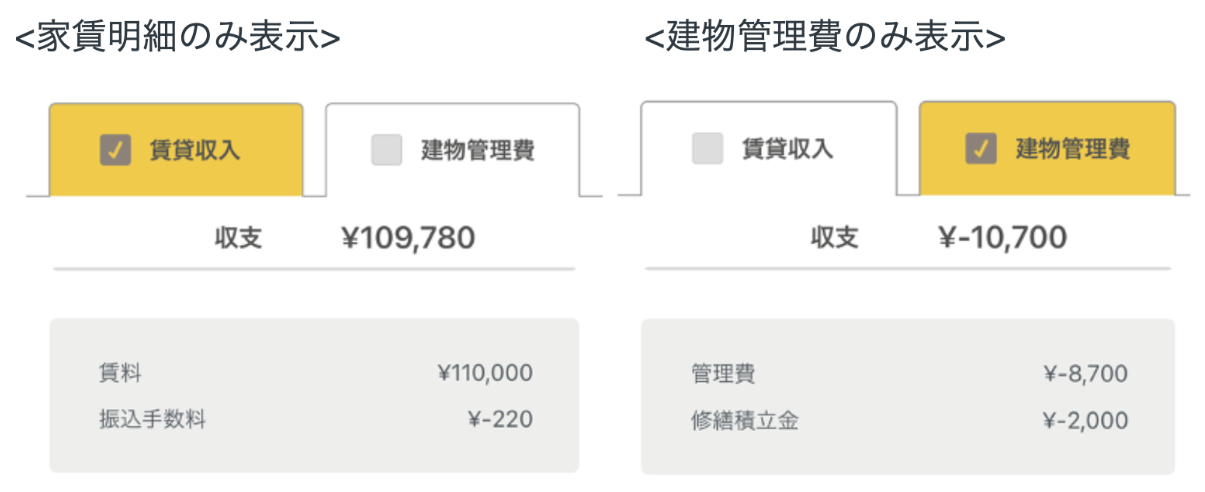Click the <家賃明細のみ表示> heading

(177, 37)
